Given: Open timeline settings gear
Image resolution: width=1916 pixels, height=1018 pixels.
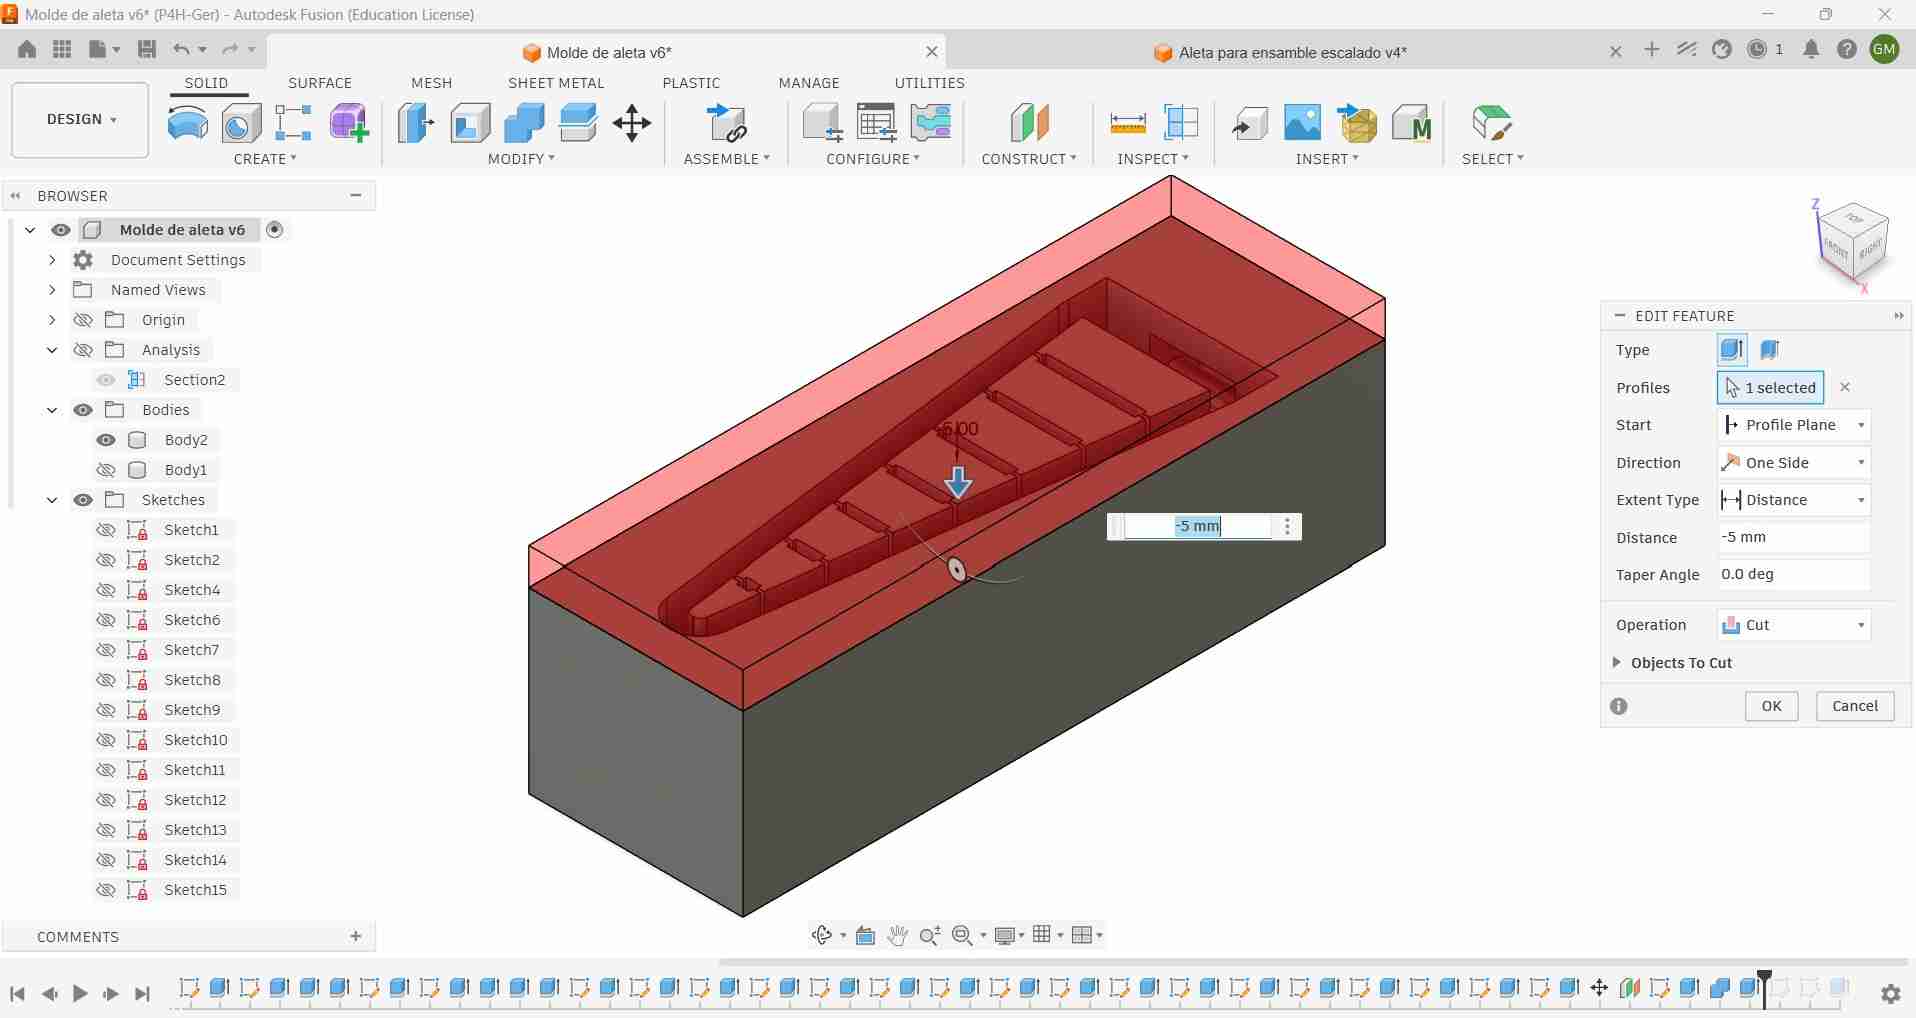Looking at the screenshot, I should (x=1890, y=994).
